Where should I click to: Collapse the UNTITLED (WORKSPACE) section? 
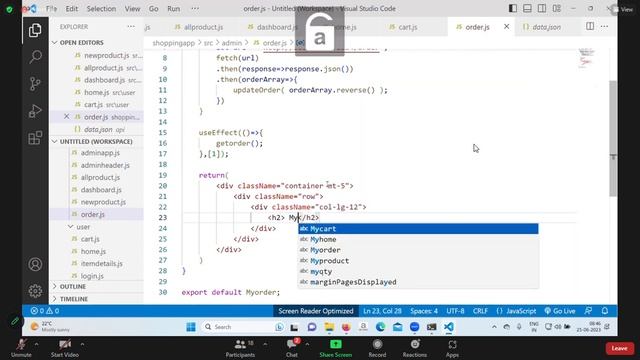tap(96, 142)
